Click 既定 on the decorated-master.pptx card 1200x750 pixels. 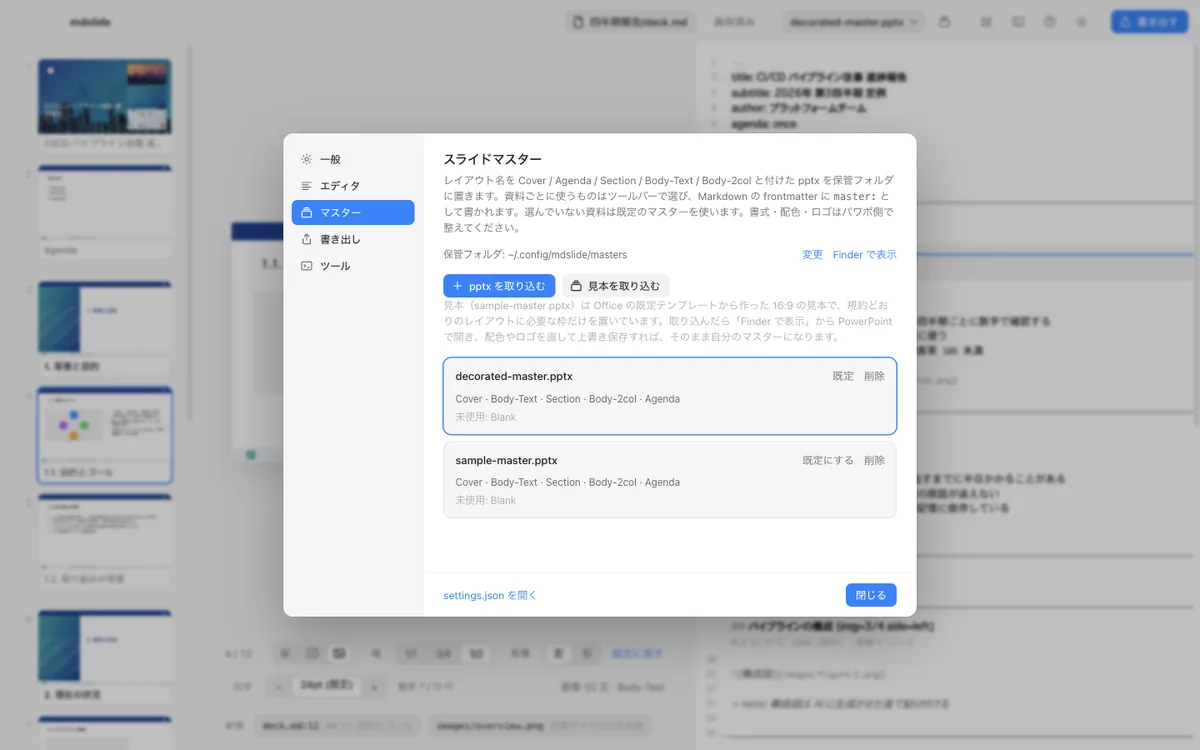[843, 377]
